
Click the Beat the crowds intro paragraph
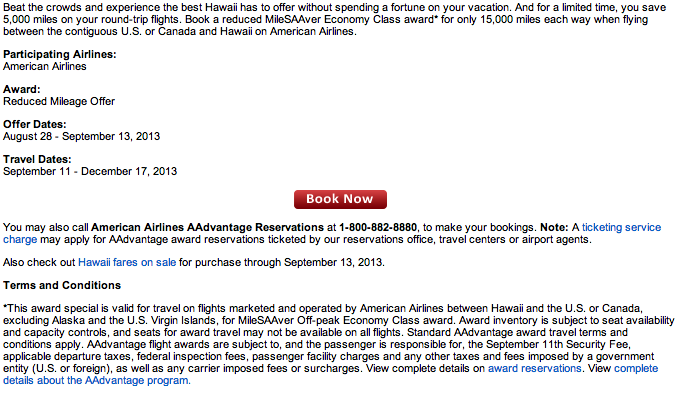coord(334,20)
